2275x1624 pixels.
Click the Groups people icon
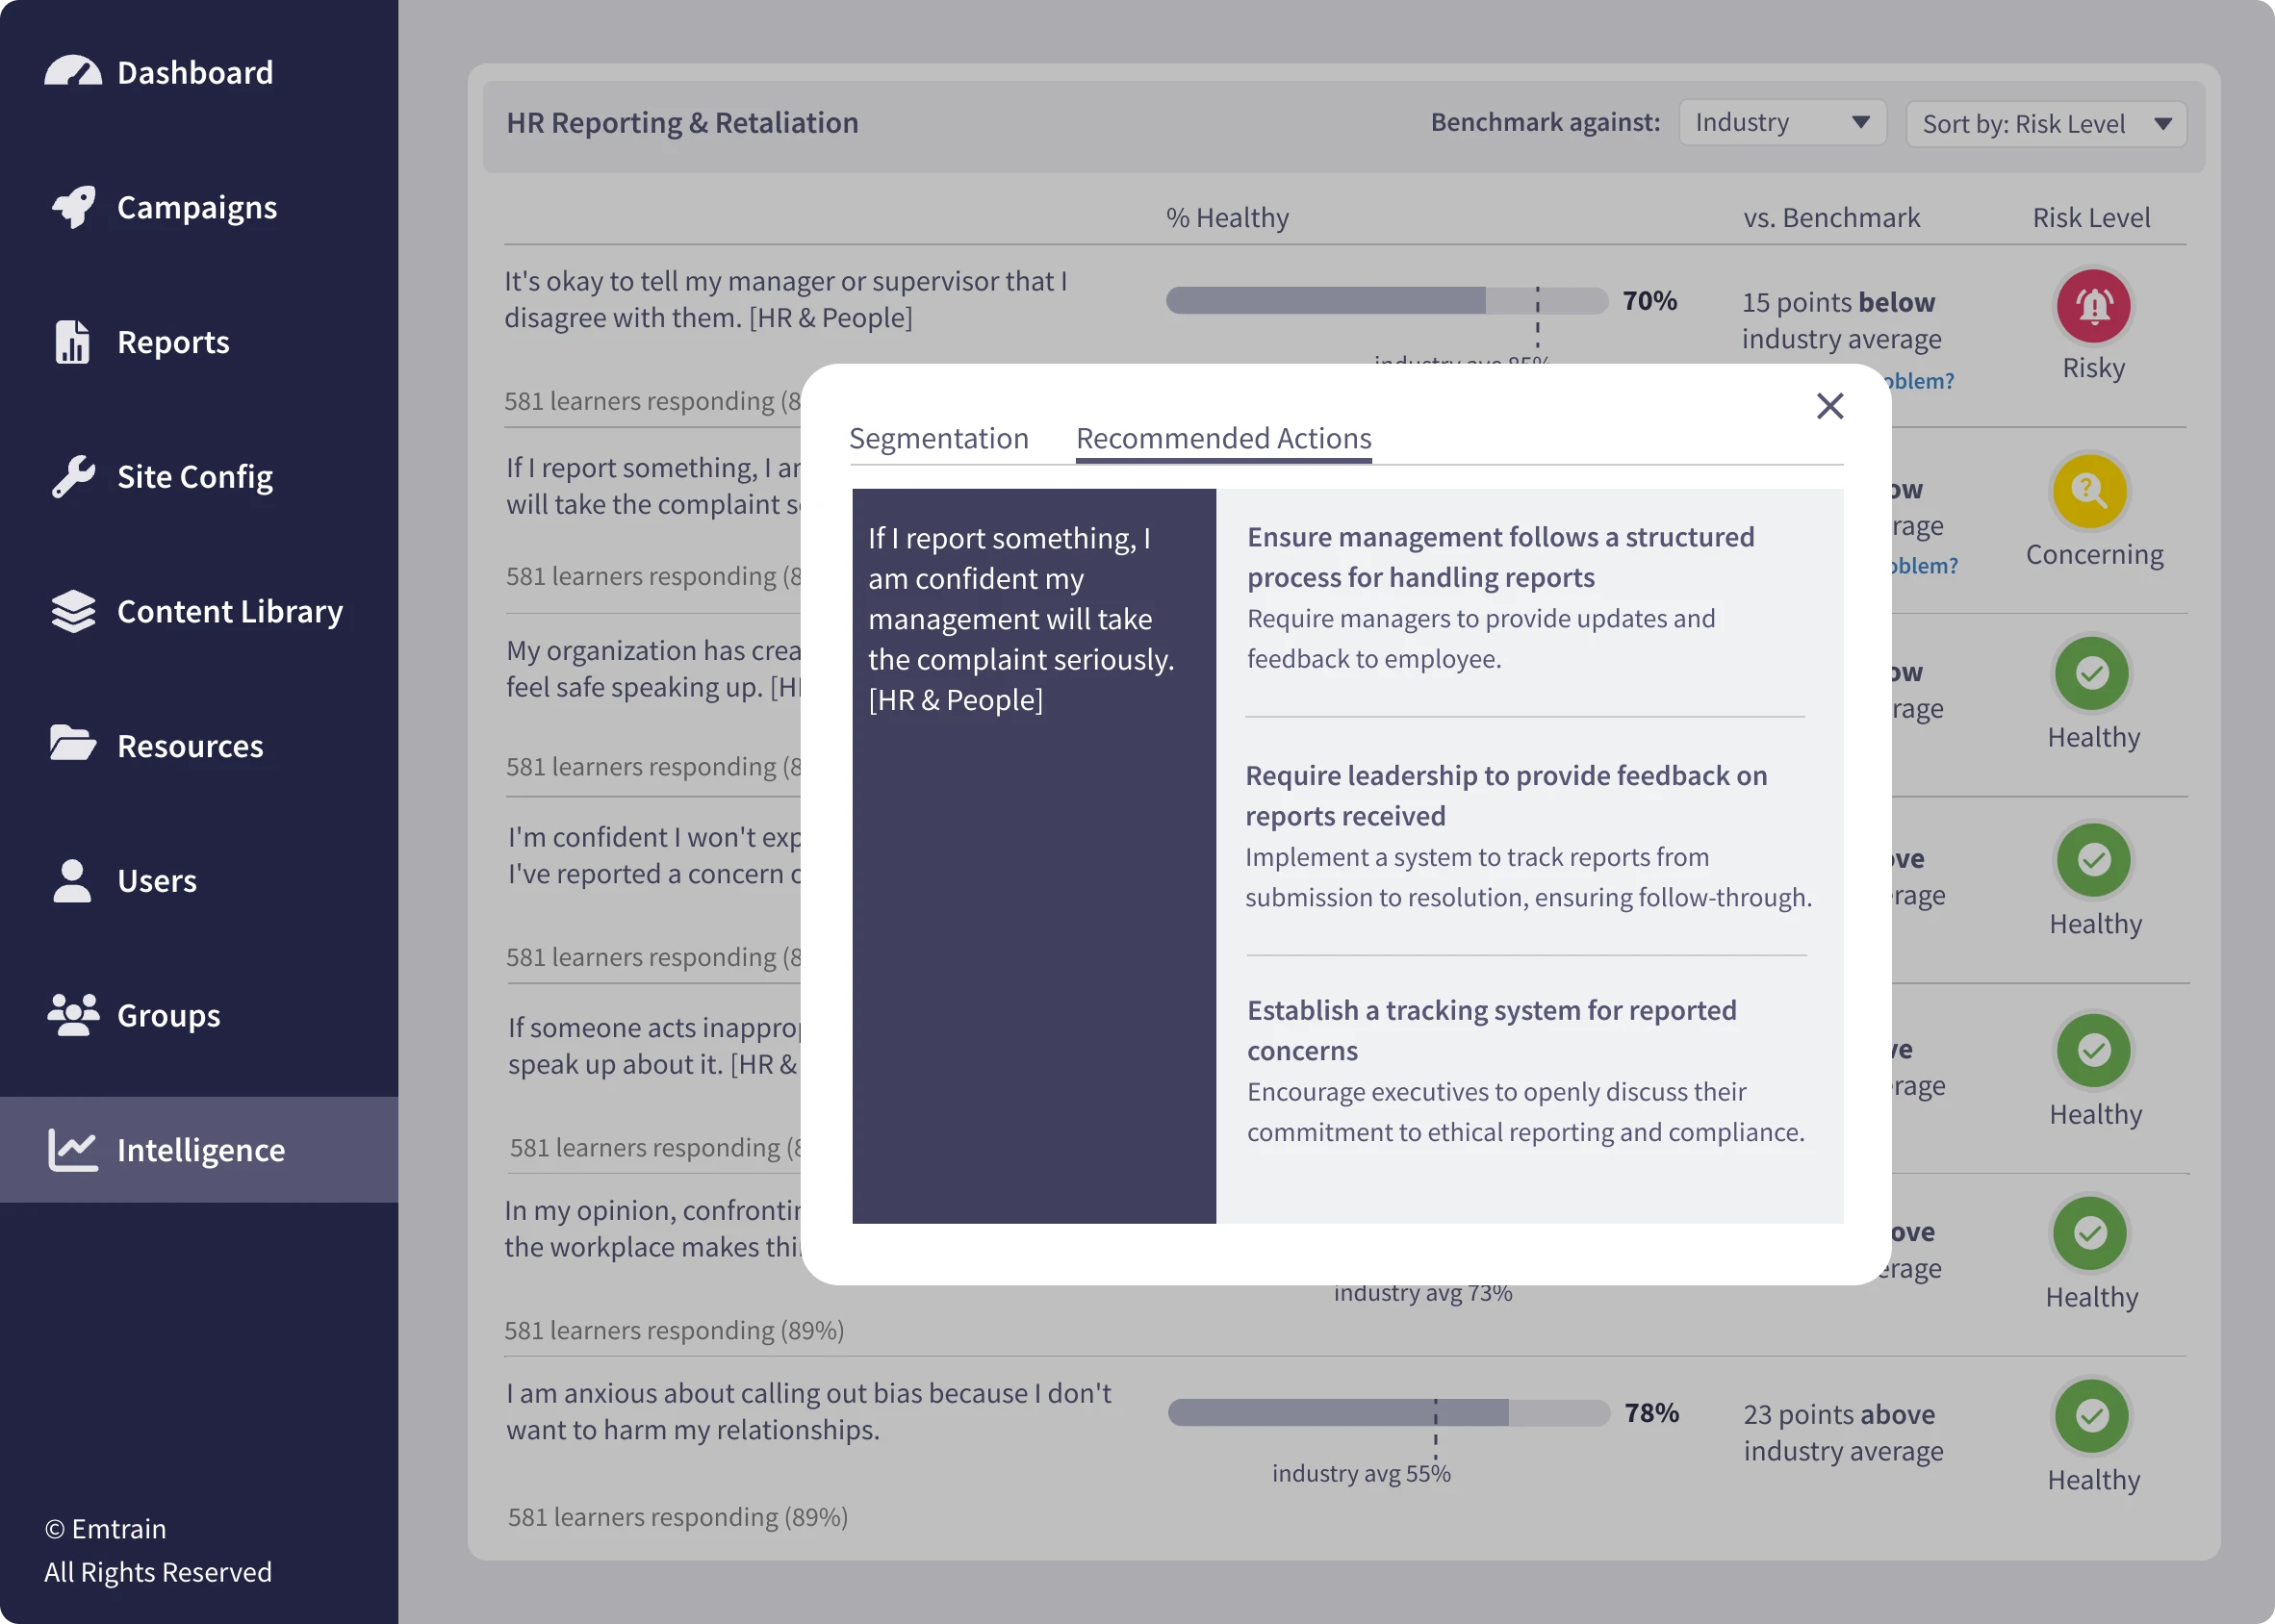pyautogui.click(x=73, y=1015)
